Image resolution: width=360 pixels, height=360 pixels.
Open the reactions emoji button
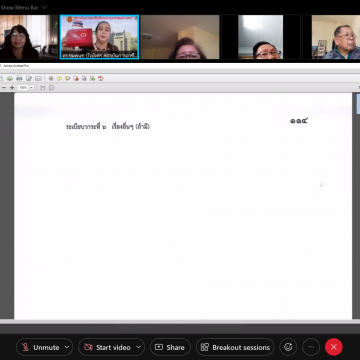pyautogui.click(x=288, y=347)
